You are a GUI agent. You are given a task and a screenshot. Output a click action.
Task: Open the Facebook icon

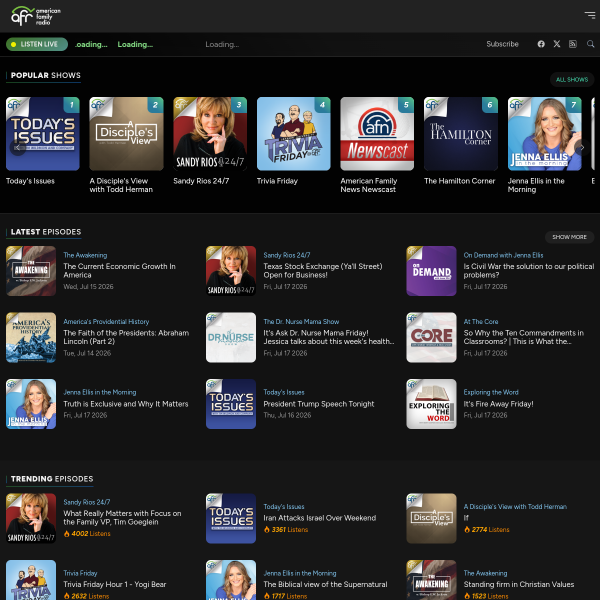click(541, 44)
